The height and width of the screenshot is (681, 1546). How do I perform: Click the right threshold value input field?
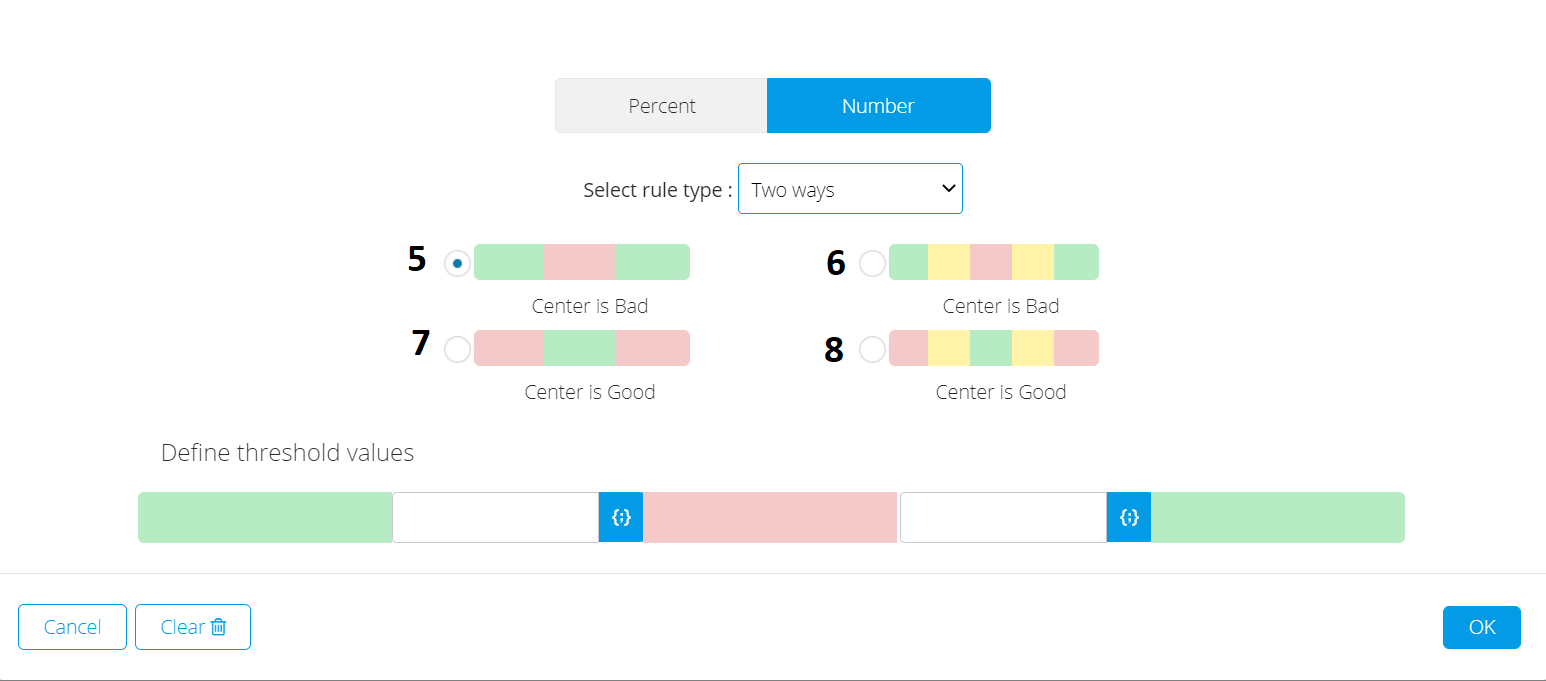tap(1004, 517)
